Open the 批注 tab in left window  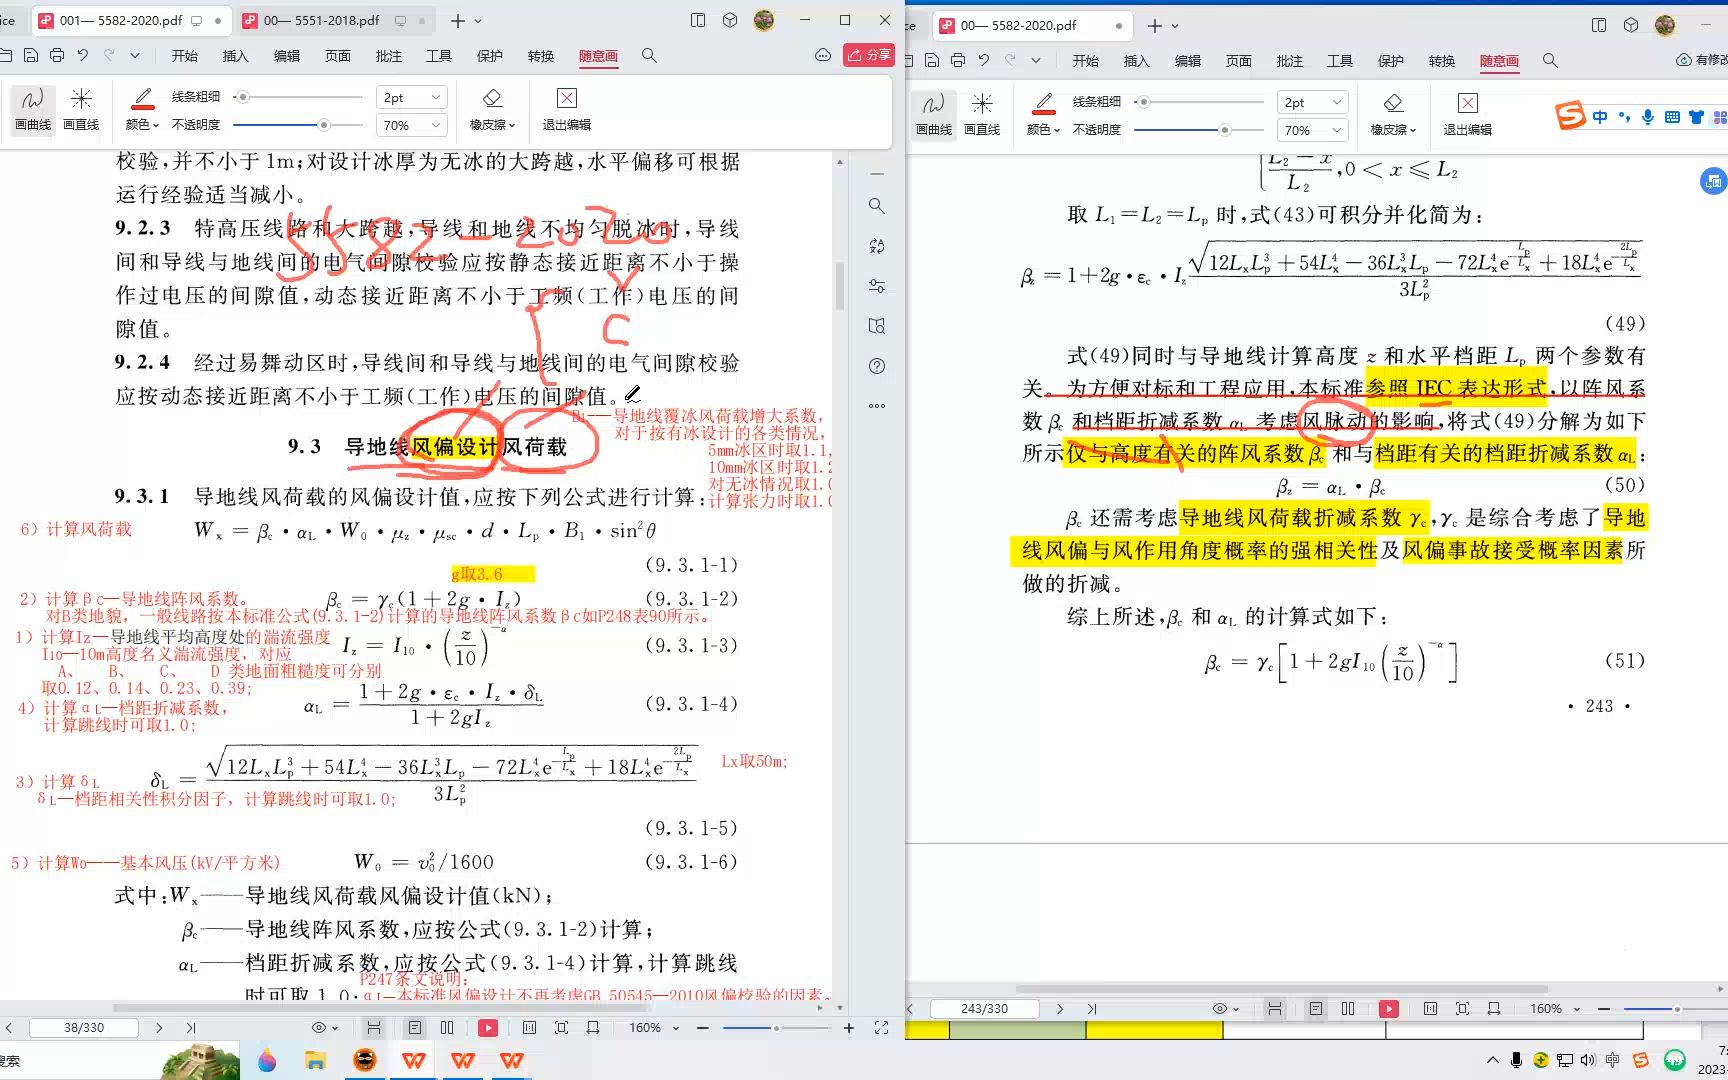(388, 56)
